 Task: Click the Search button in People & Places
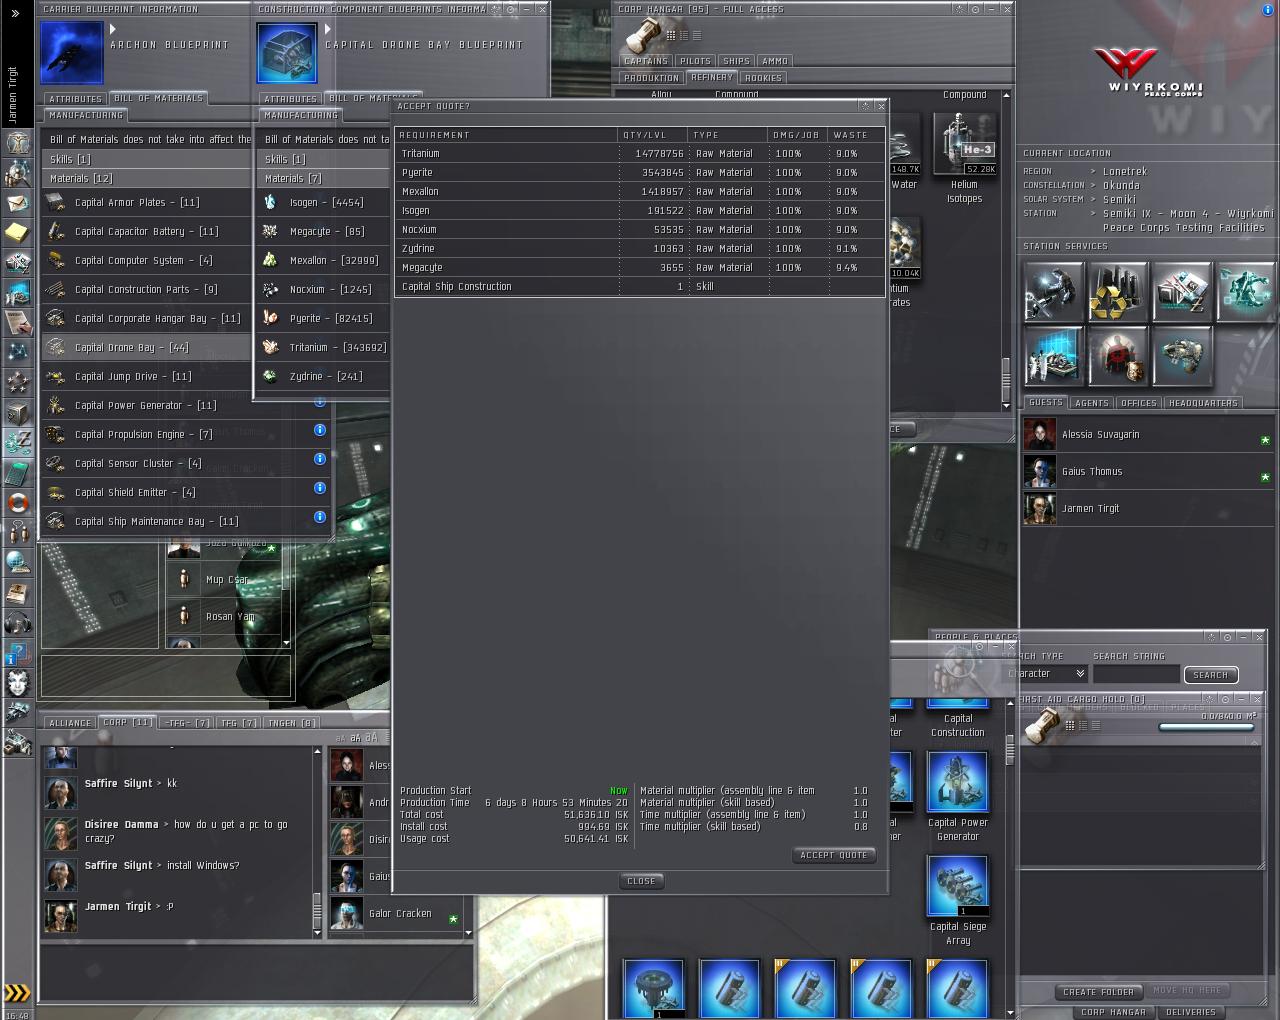[x=1210, y=675]
